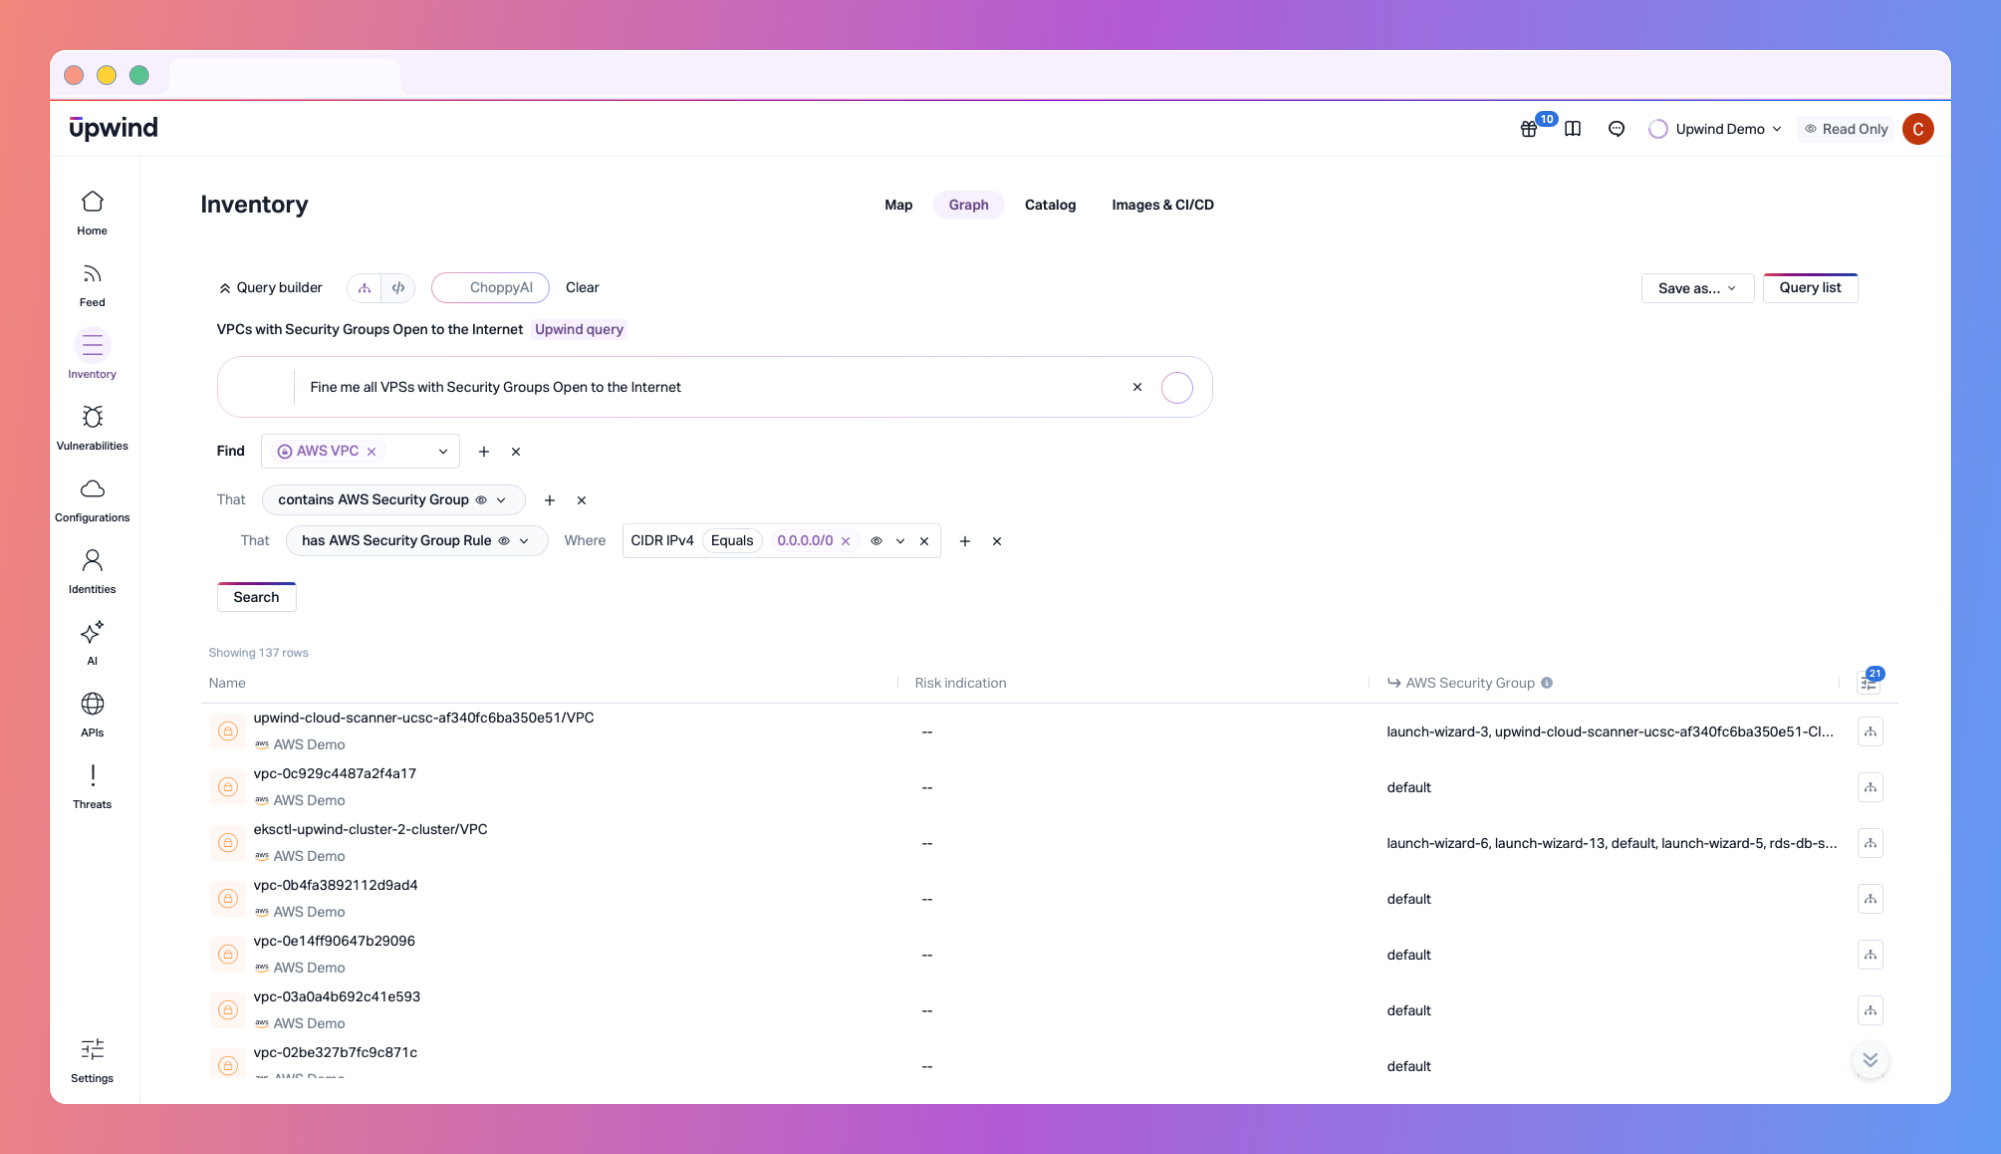Viewport: 2001px width, 1154px height.
Task: Toggle eye icon on has AWS Security Group Rule
Action: (x=504, y=541)
